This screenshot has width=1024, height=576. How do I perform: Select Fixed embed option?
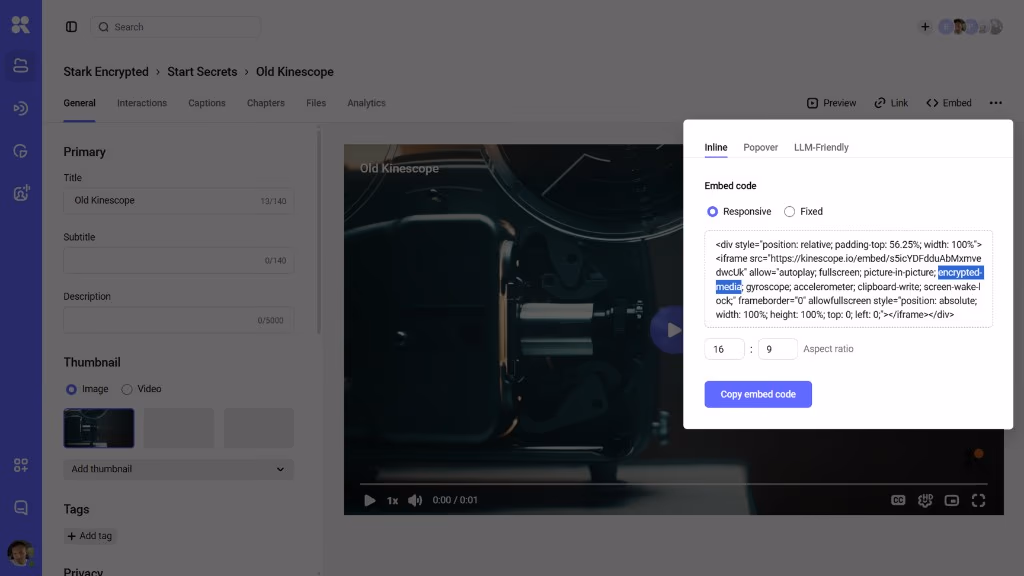pos(803,212)
